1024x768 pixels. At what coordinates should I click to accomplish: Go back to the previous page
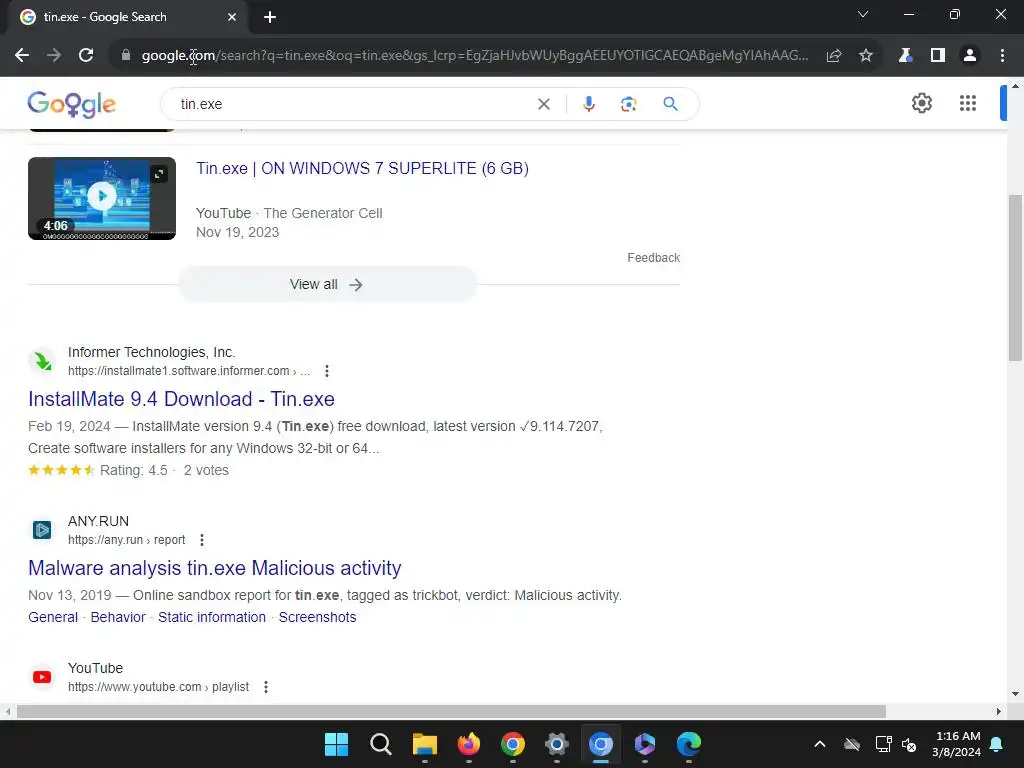point(22,56)
